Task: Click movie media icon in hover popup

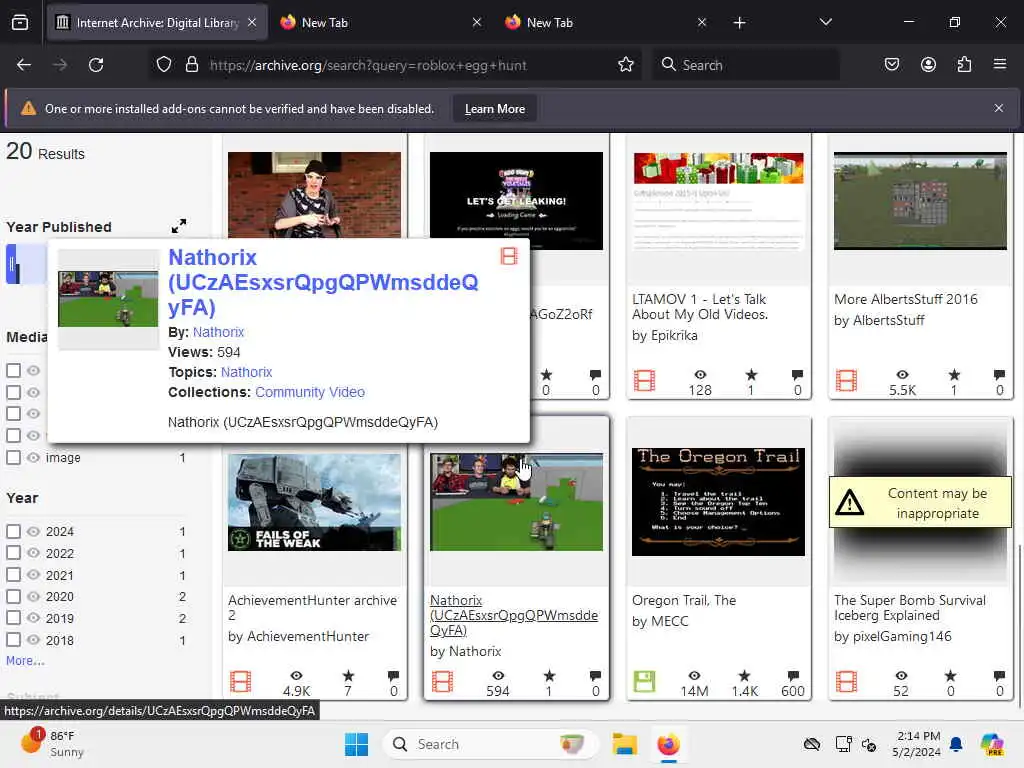Action: [509, 256]
